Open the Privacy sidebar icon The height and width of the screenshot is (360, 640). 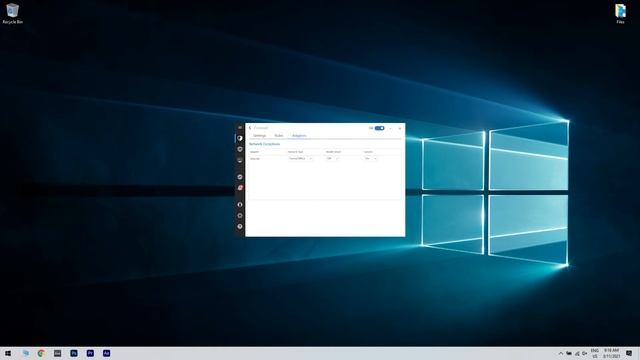pos(240,160)
